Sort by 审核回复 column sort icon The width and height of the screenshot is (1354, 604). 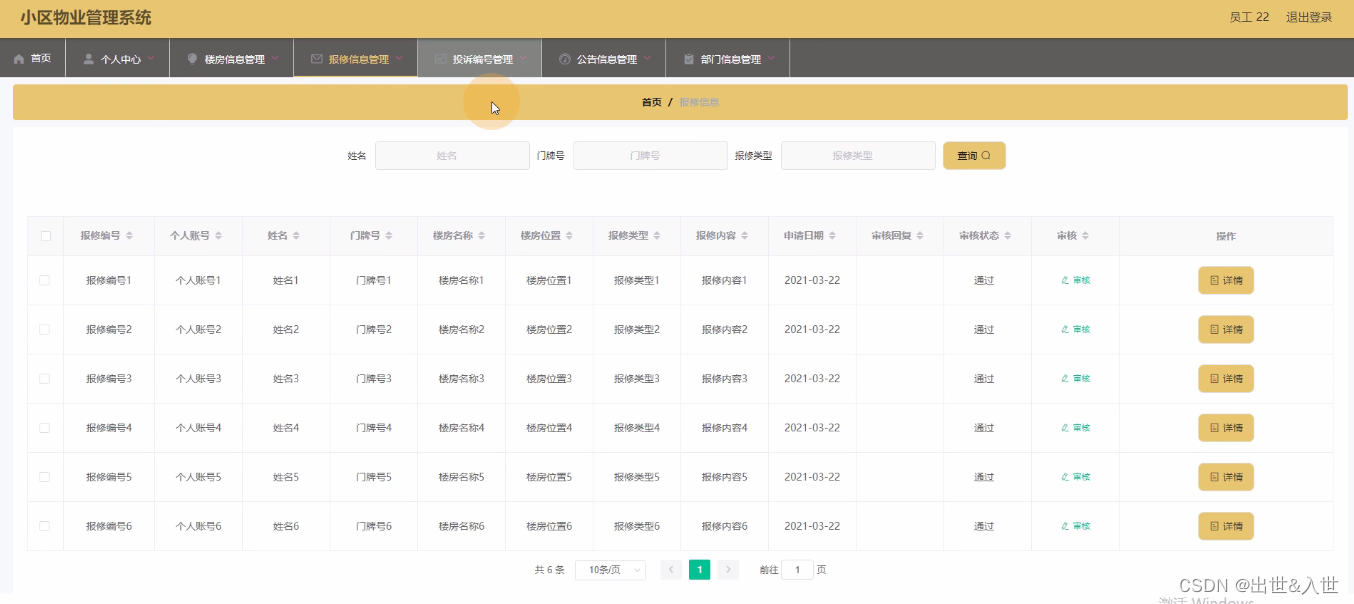tap(920, 236)
